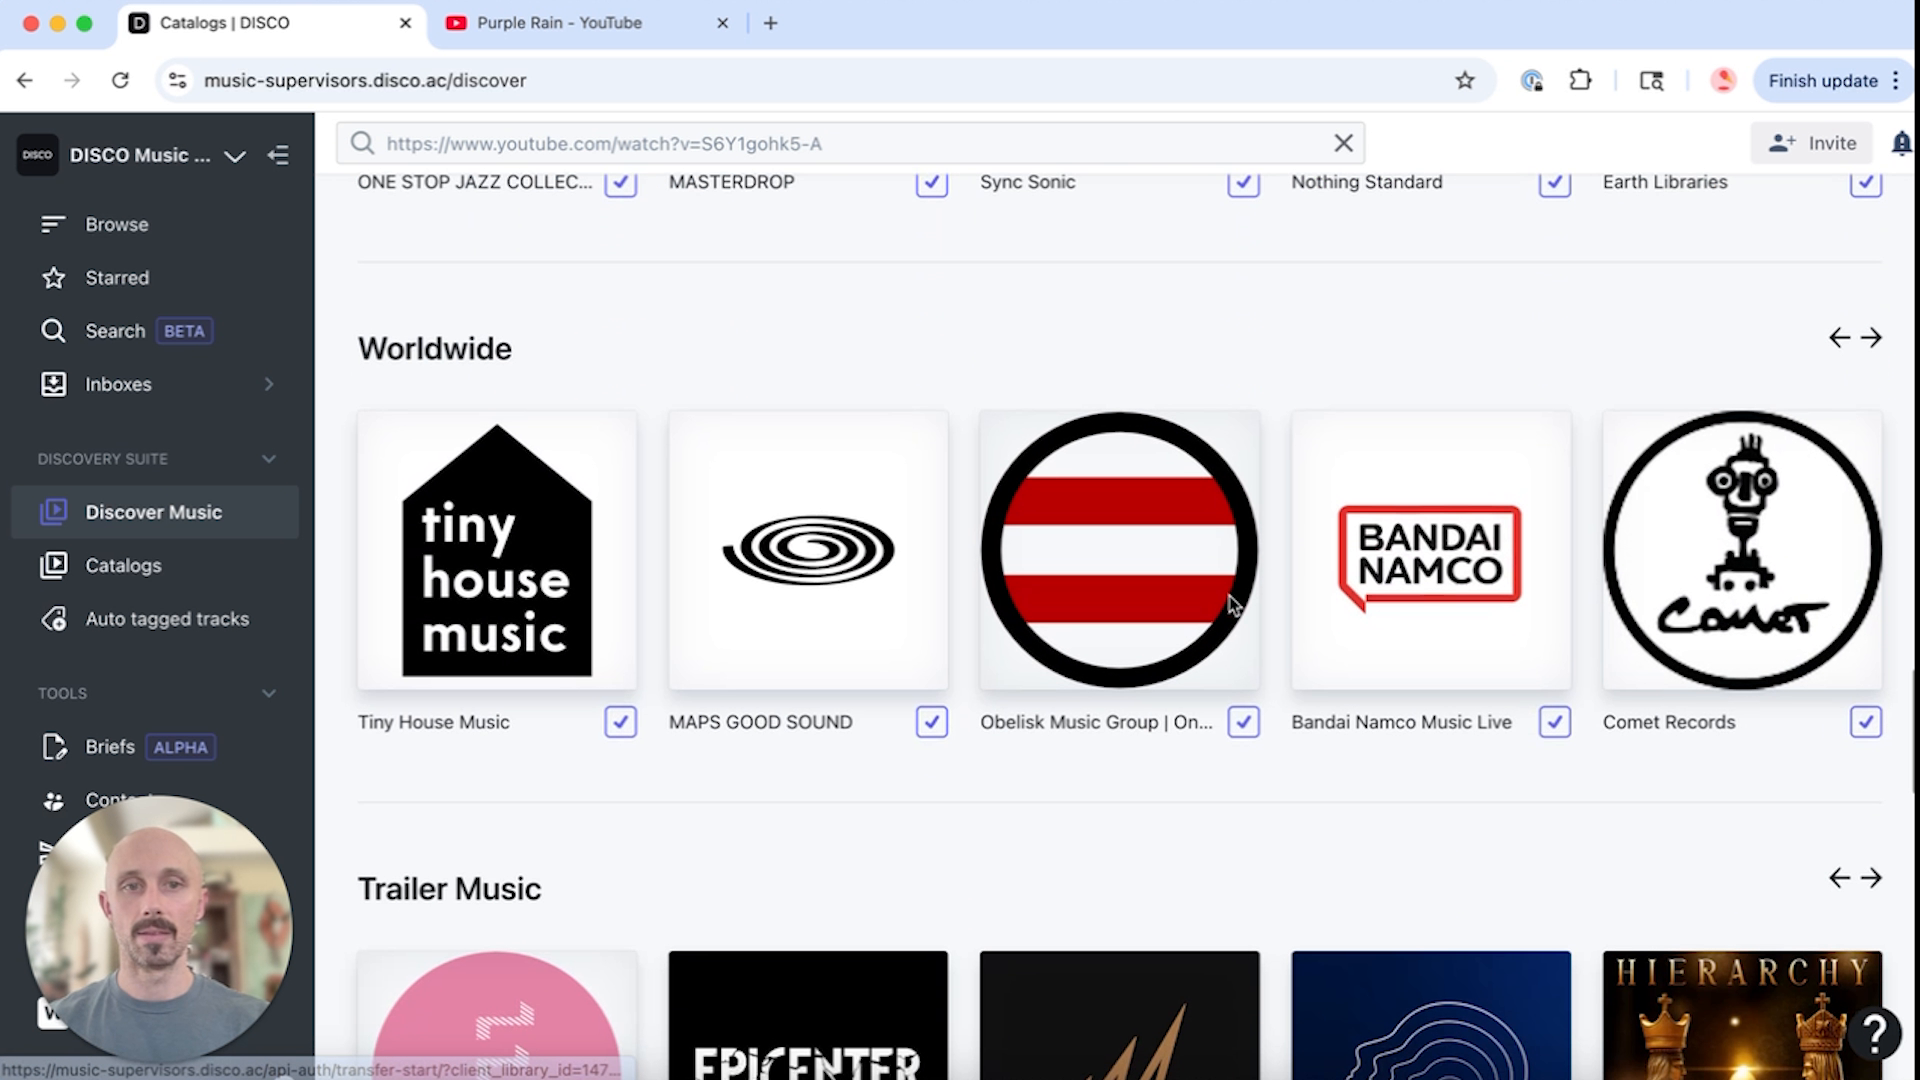Collapse the Discovery Suite section
Screen dimensions: 1920x1080
[268, 459]
